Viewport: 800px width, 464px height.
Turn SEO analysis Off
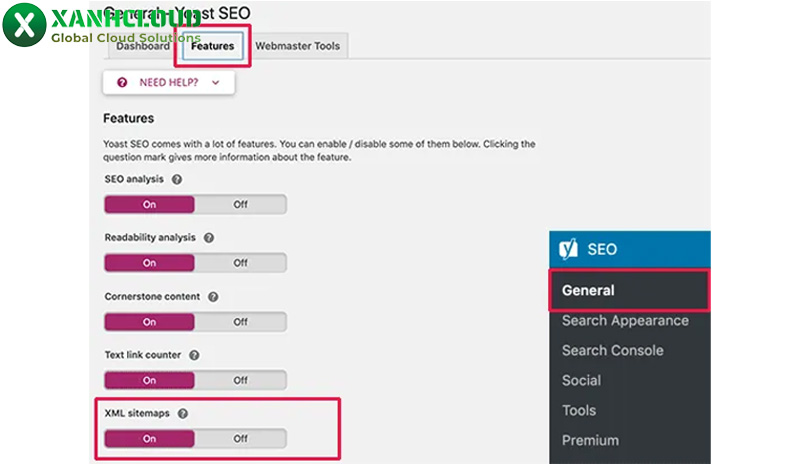pos(240,205)
